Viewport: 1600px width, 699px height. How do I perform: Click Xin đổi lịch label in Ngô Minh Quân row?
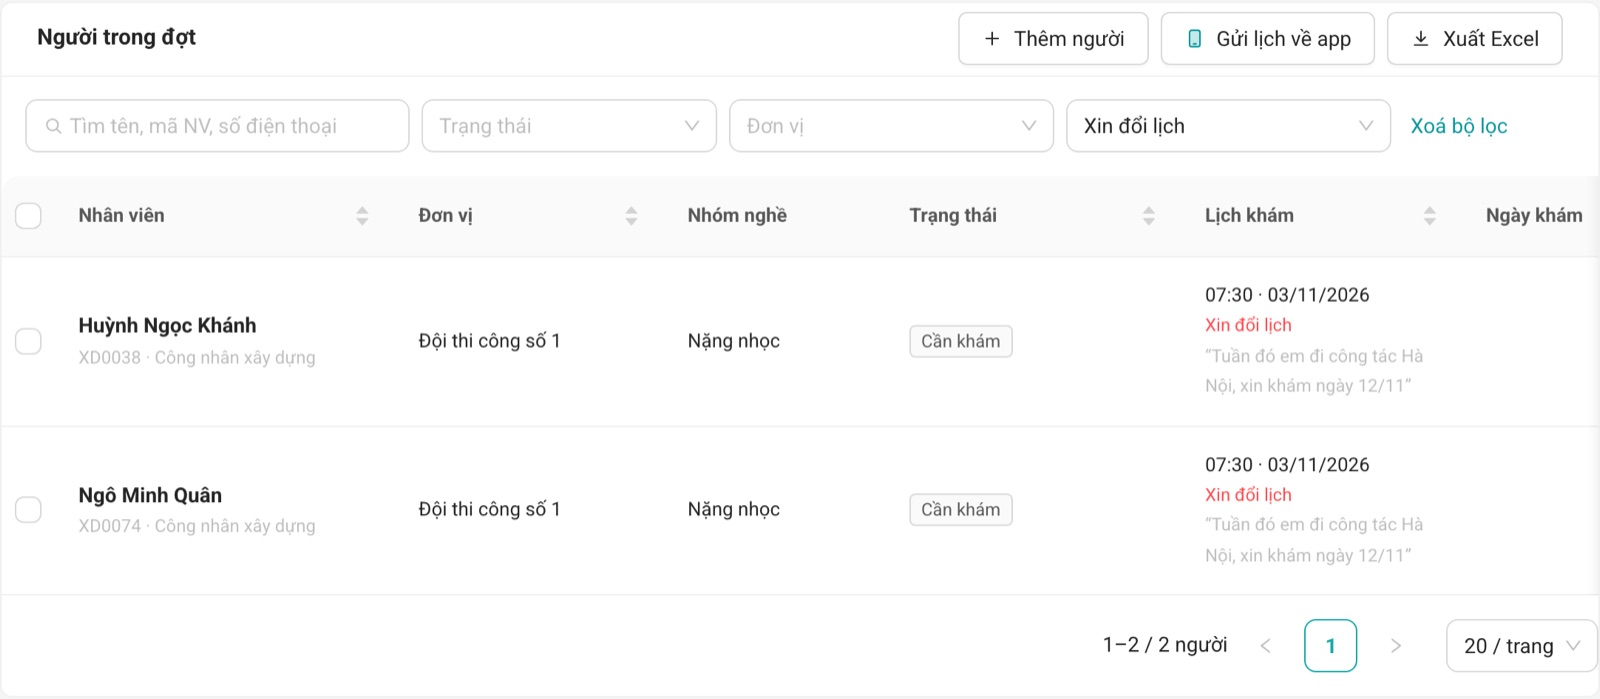1248,495
